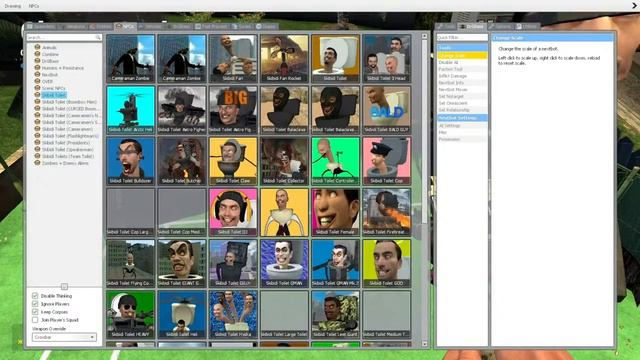Toggle the Disable Thinking checkbox

point(35,296)
